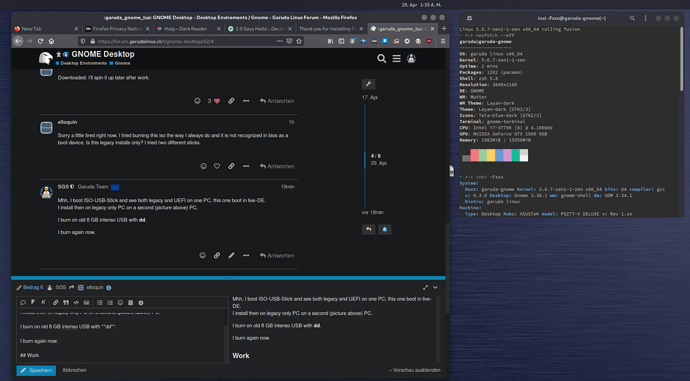This screenshot has width=690, height=381.
Task: Toggle bold formatting in the composer toolbar
Action: [33, 302]
